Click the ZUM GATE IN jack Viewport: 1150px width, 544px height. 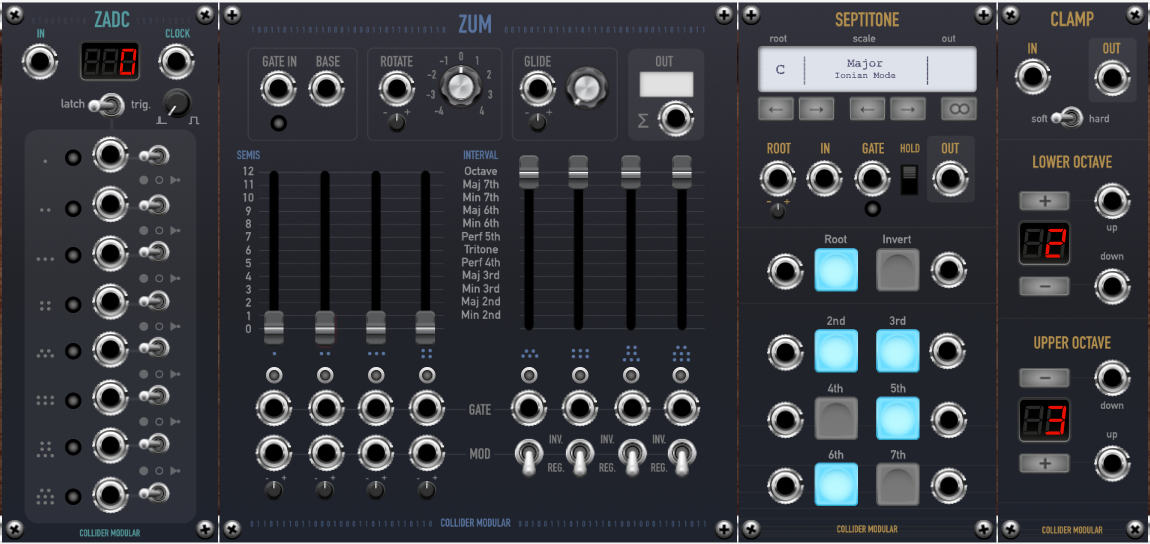point(278,90)
